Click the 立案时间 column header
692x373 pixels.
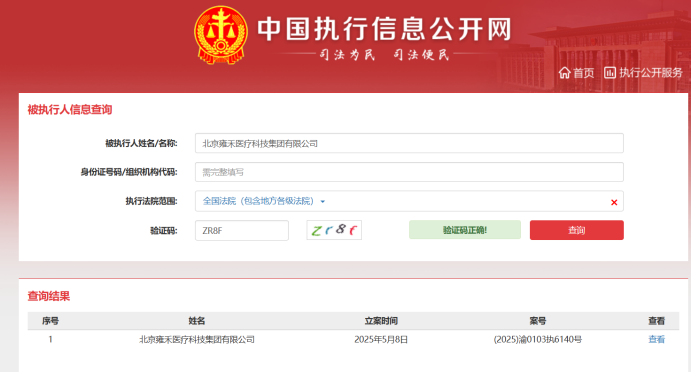(x=381, y=321)
